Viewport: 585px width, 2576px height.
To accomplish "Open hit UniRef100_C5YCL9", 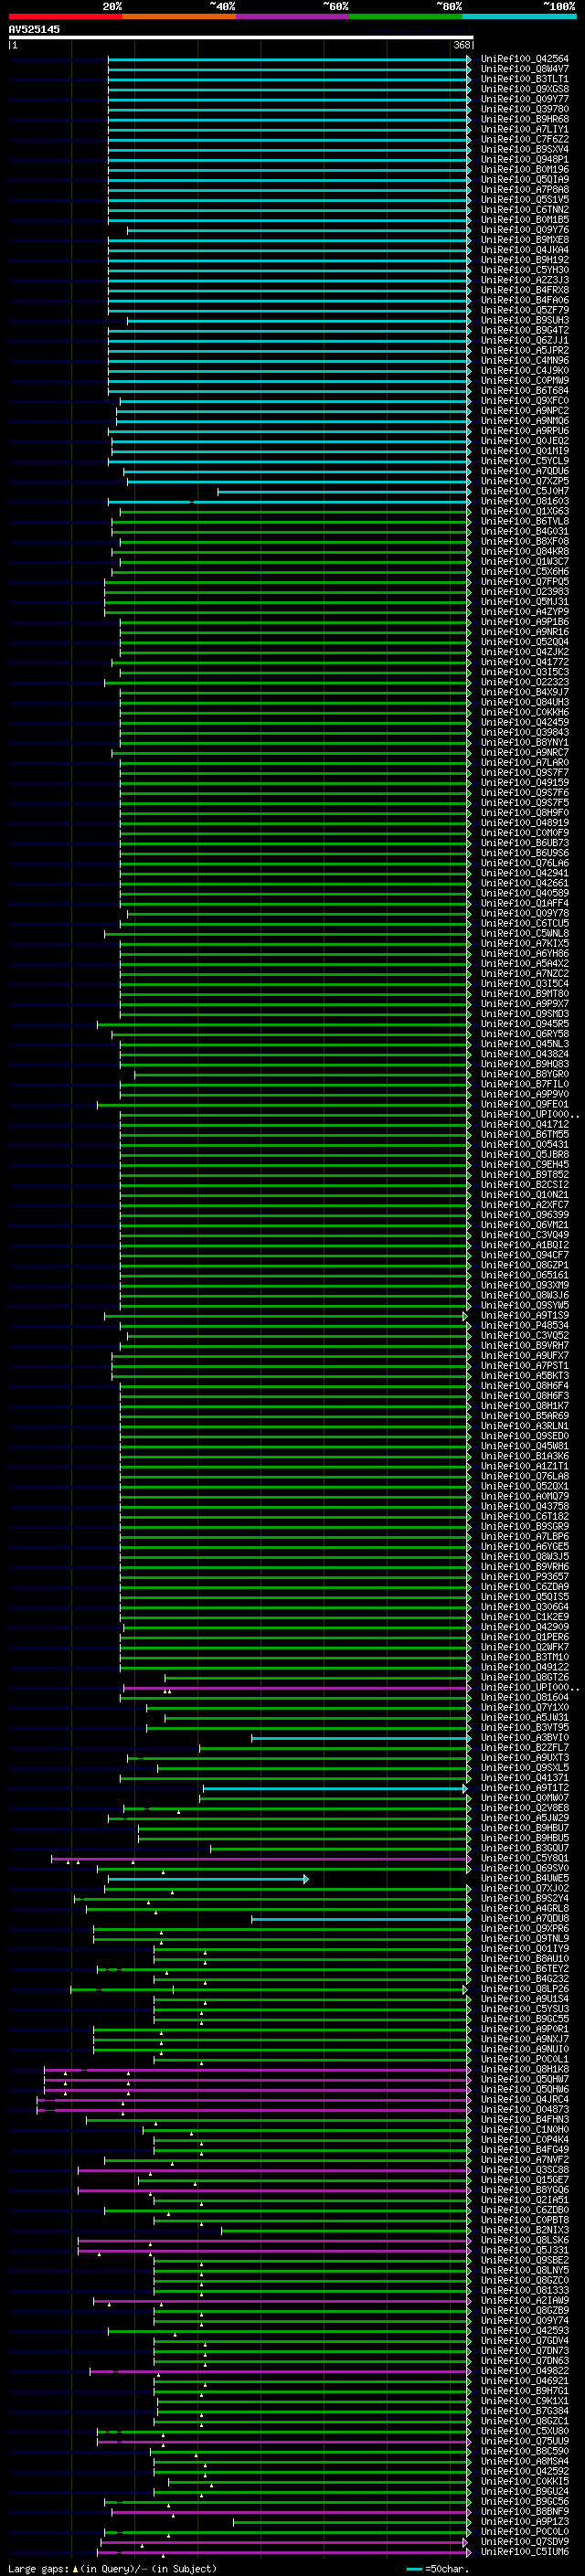I will (x=524, y=461).
